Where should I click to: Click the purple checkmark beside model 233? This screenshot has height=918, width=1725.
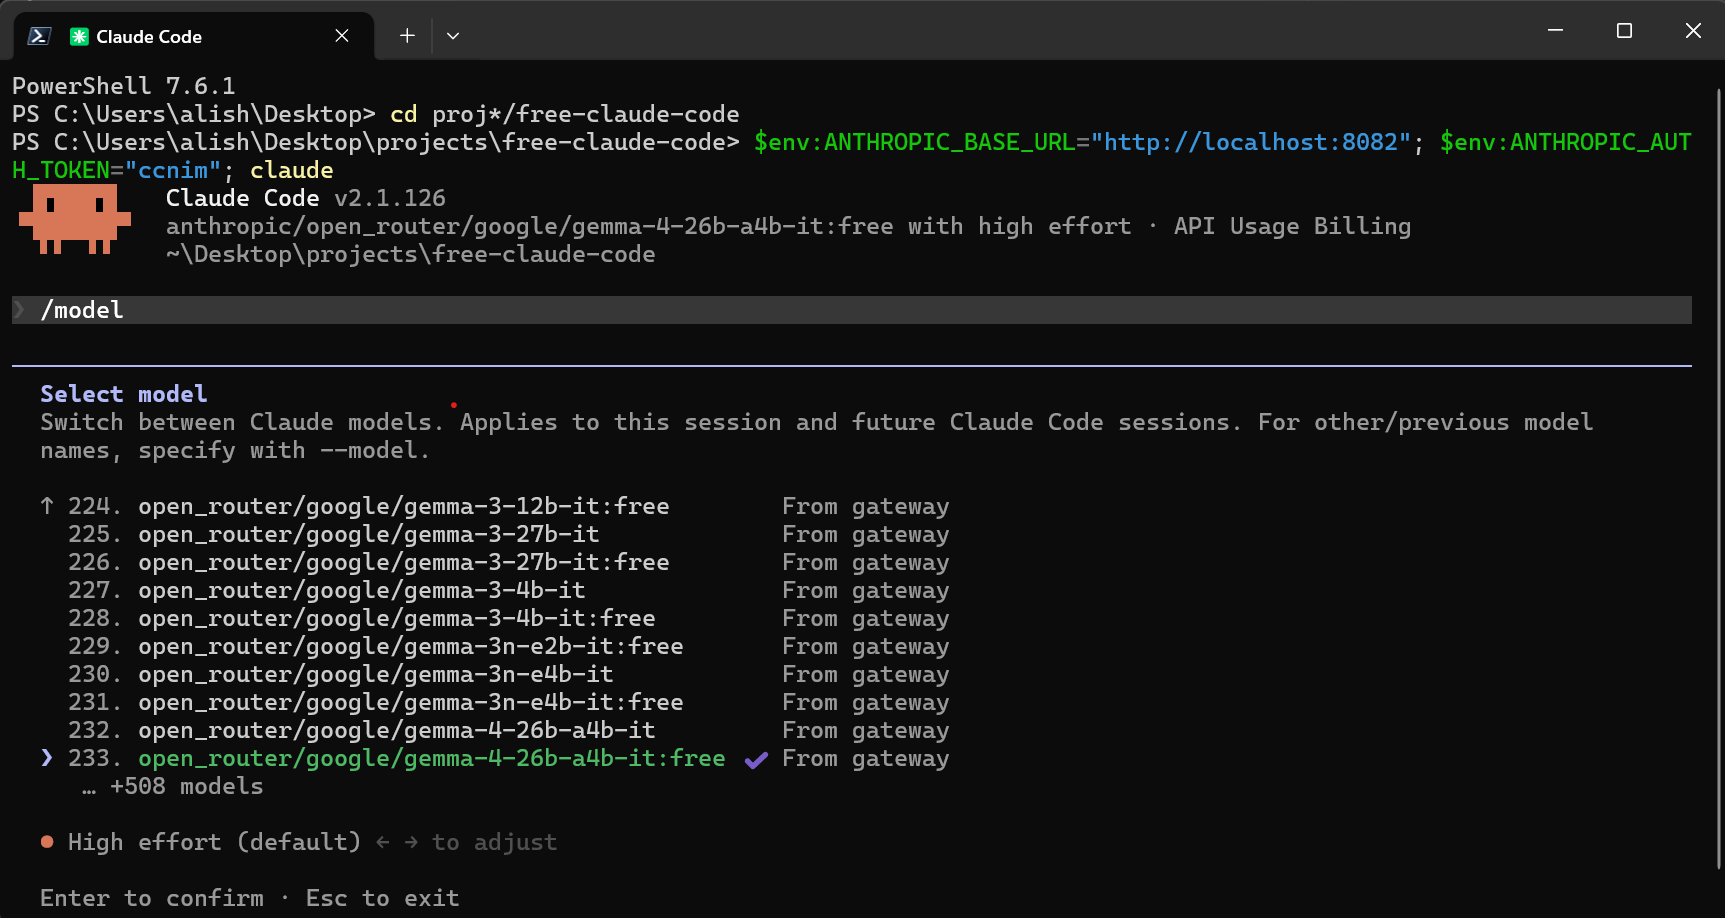(x=756, y=760)
